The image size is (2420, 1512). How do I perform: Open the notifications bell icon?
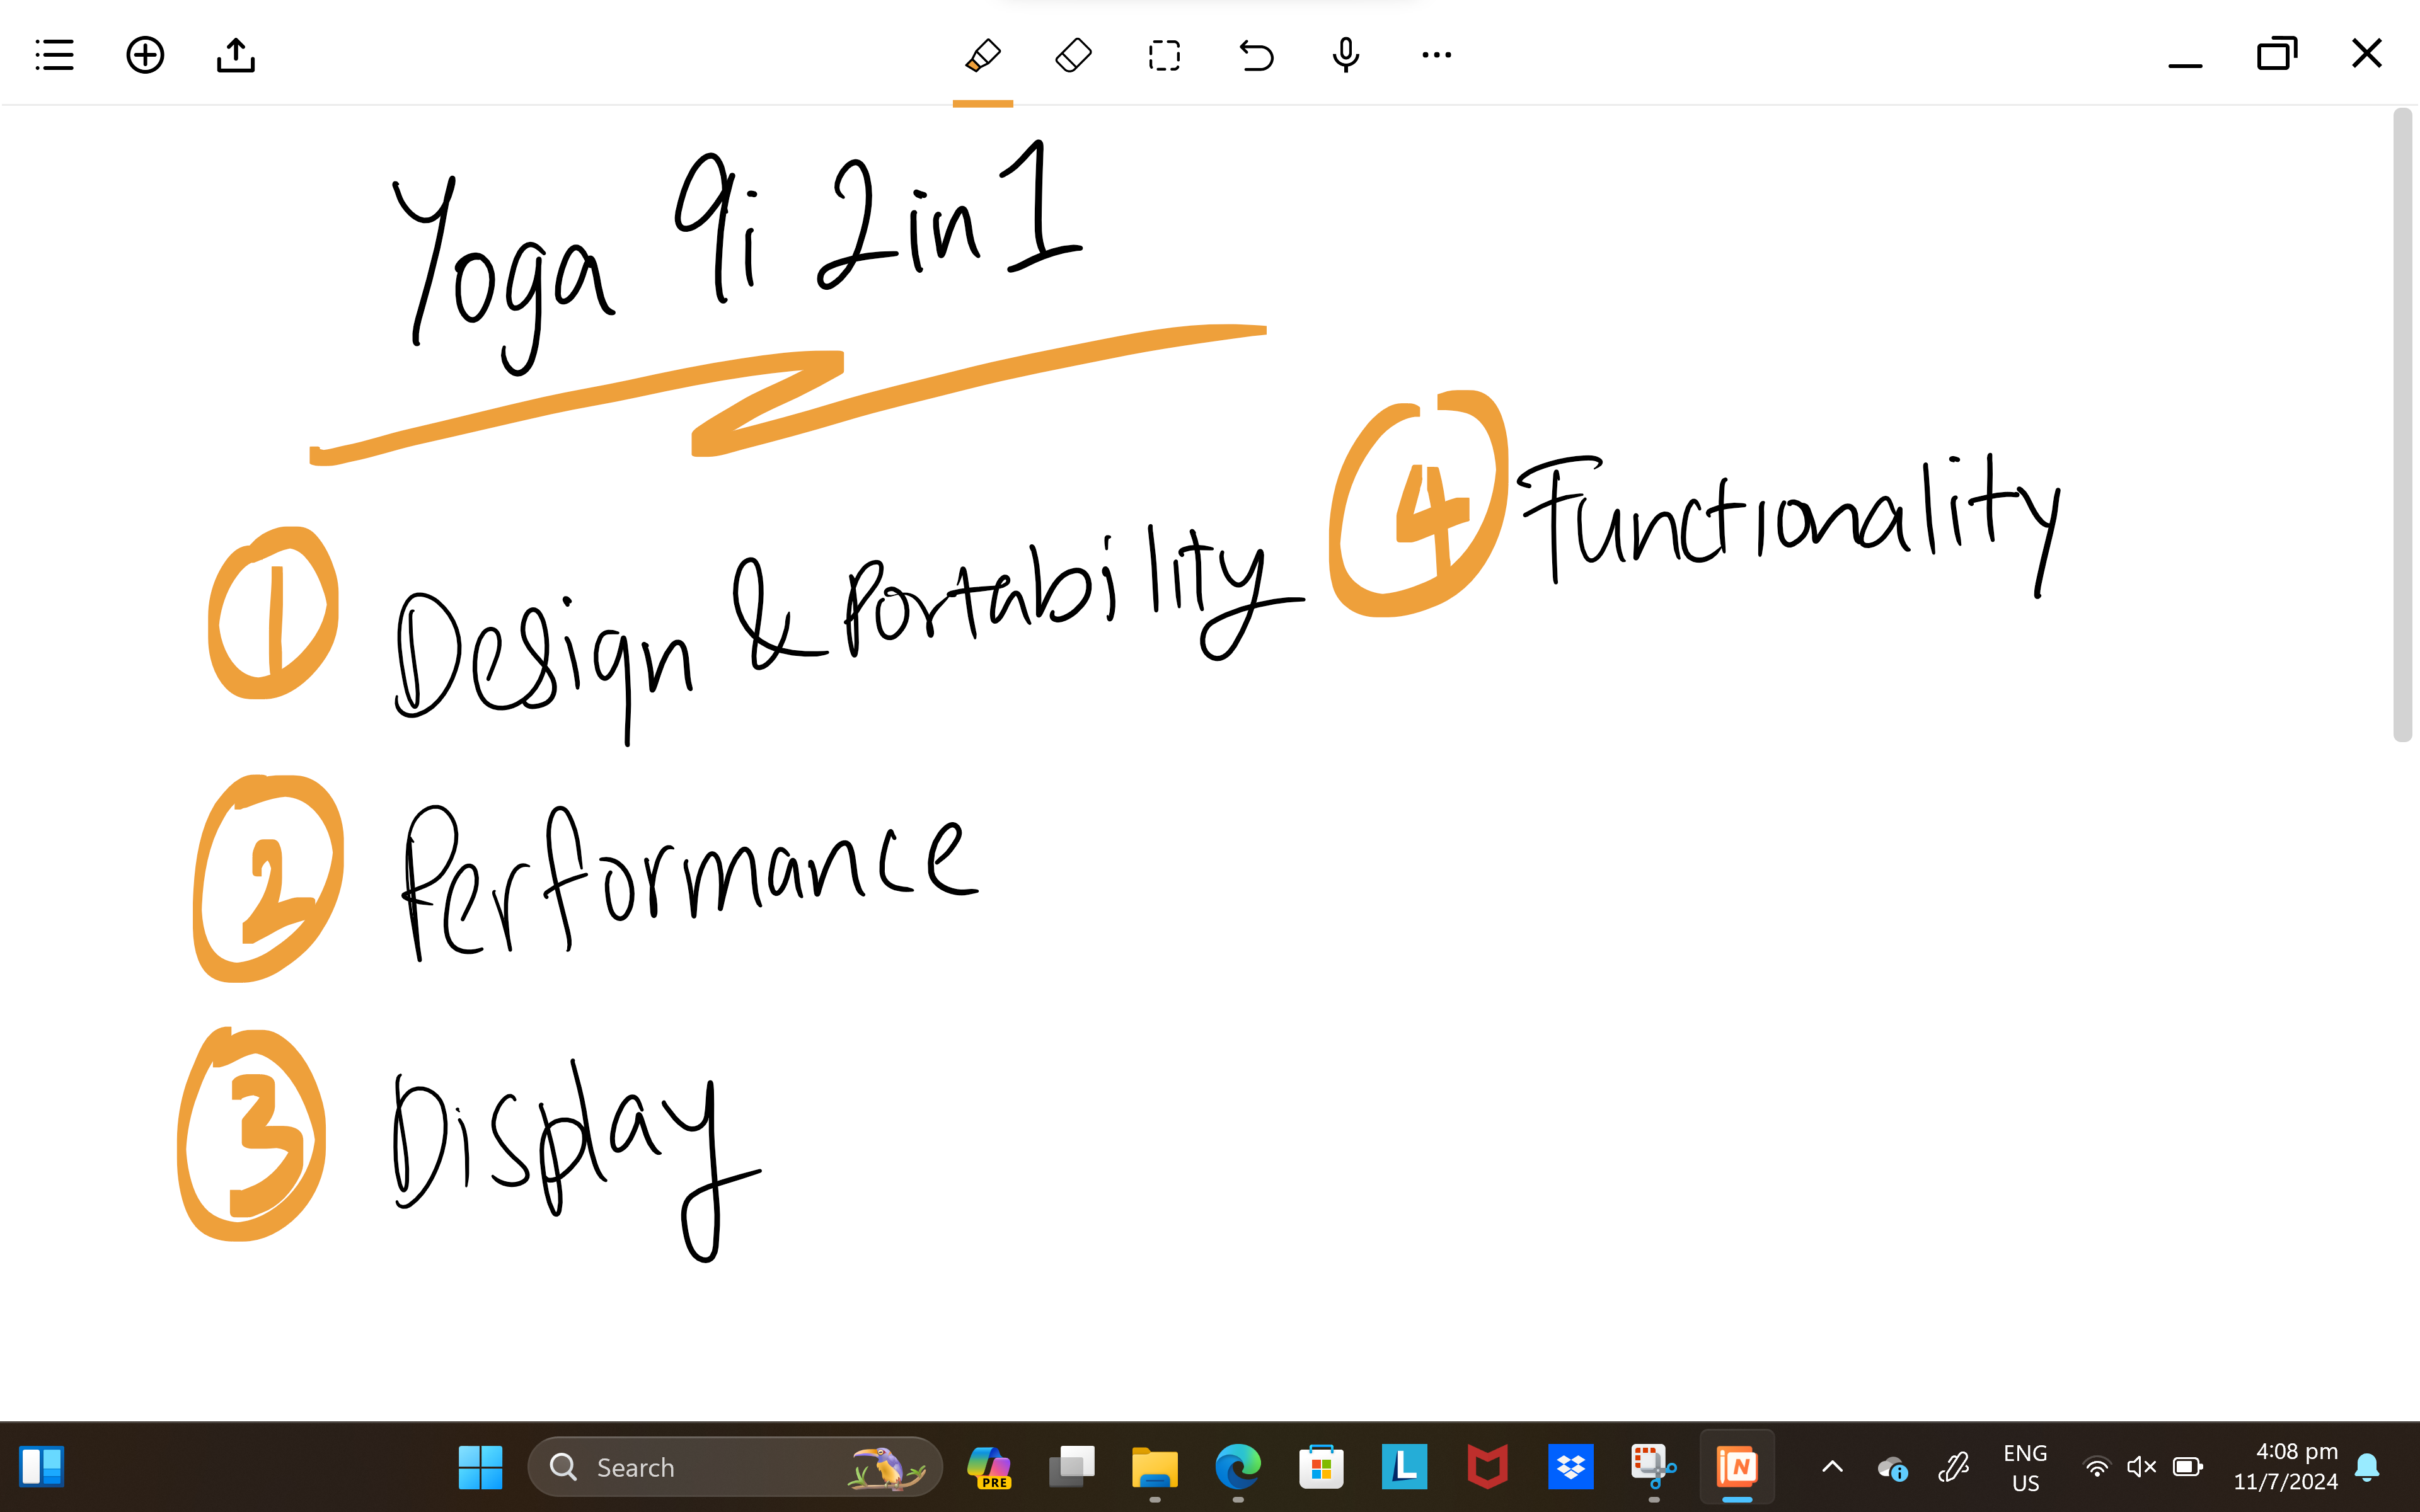point(2367,1467)
